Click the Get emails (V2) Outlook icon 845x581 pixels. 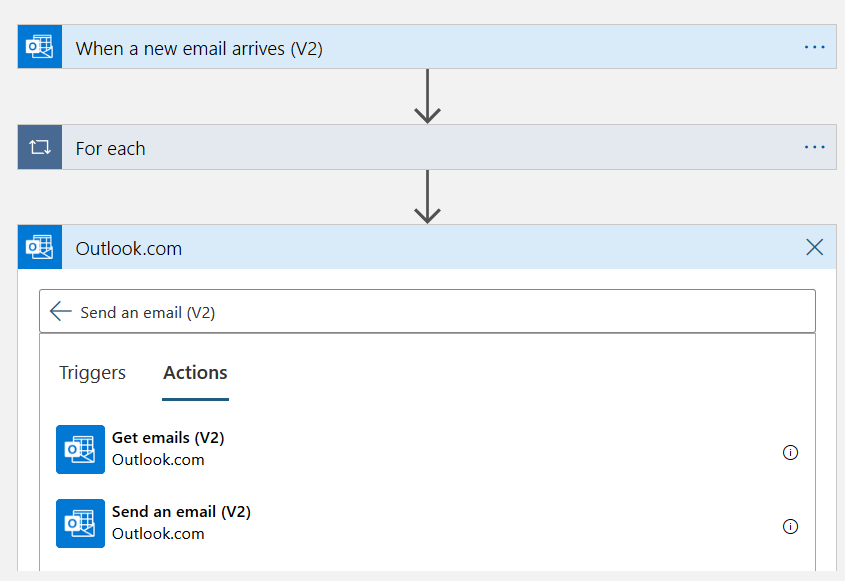point(80,449)
